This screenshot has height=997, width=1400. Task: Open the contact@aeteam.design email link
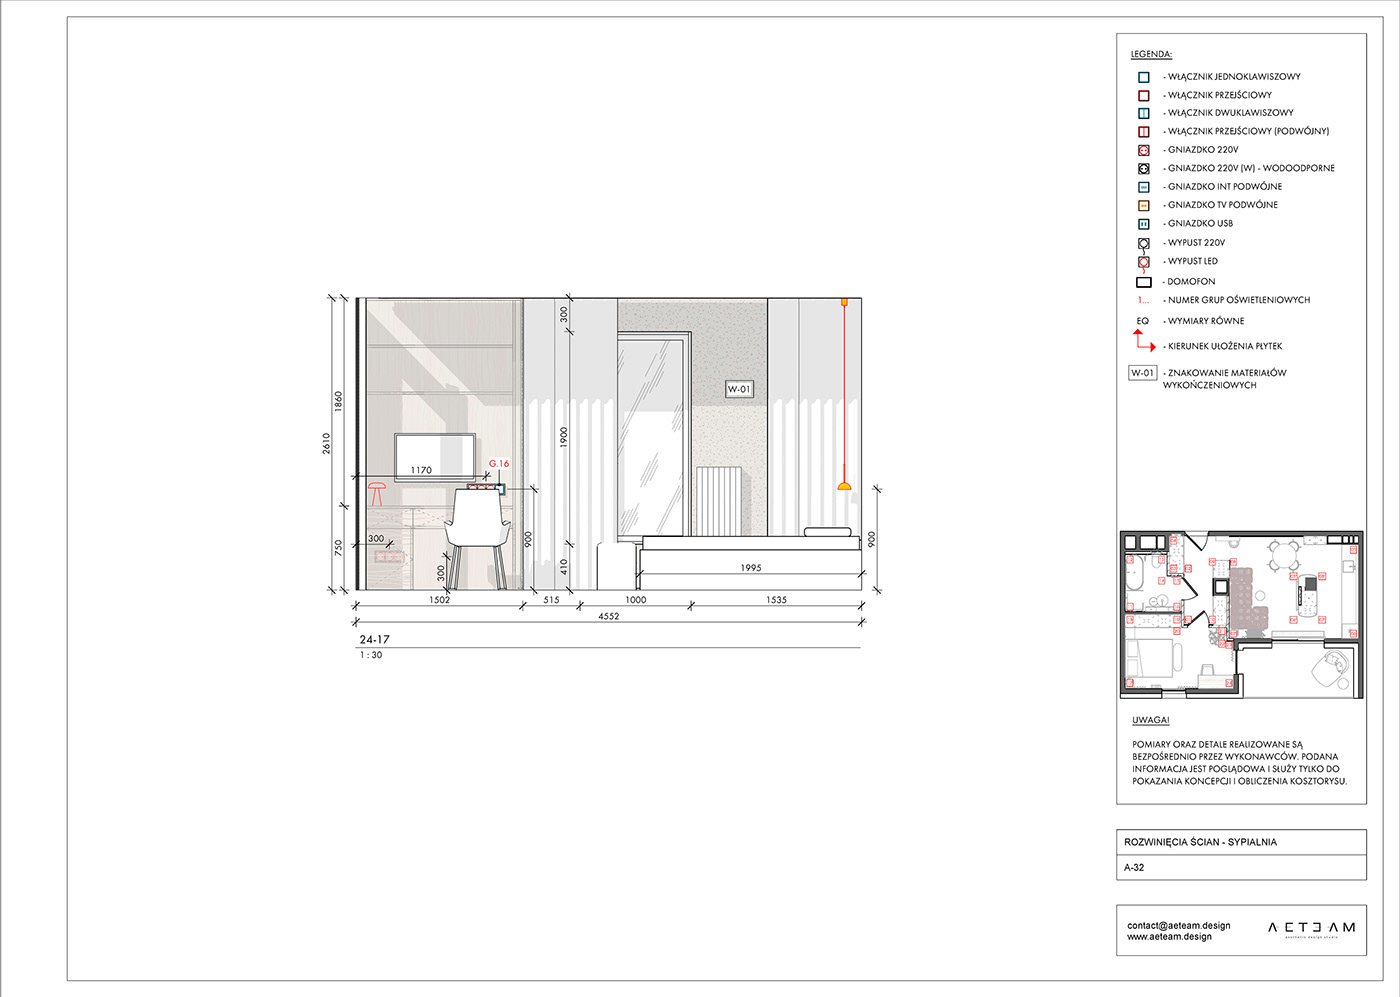click(1178, 926)
